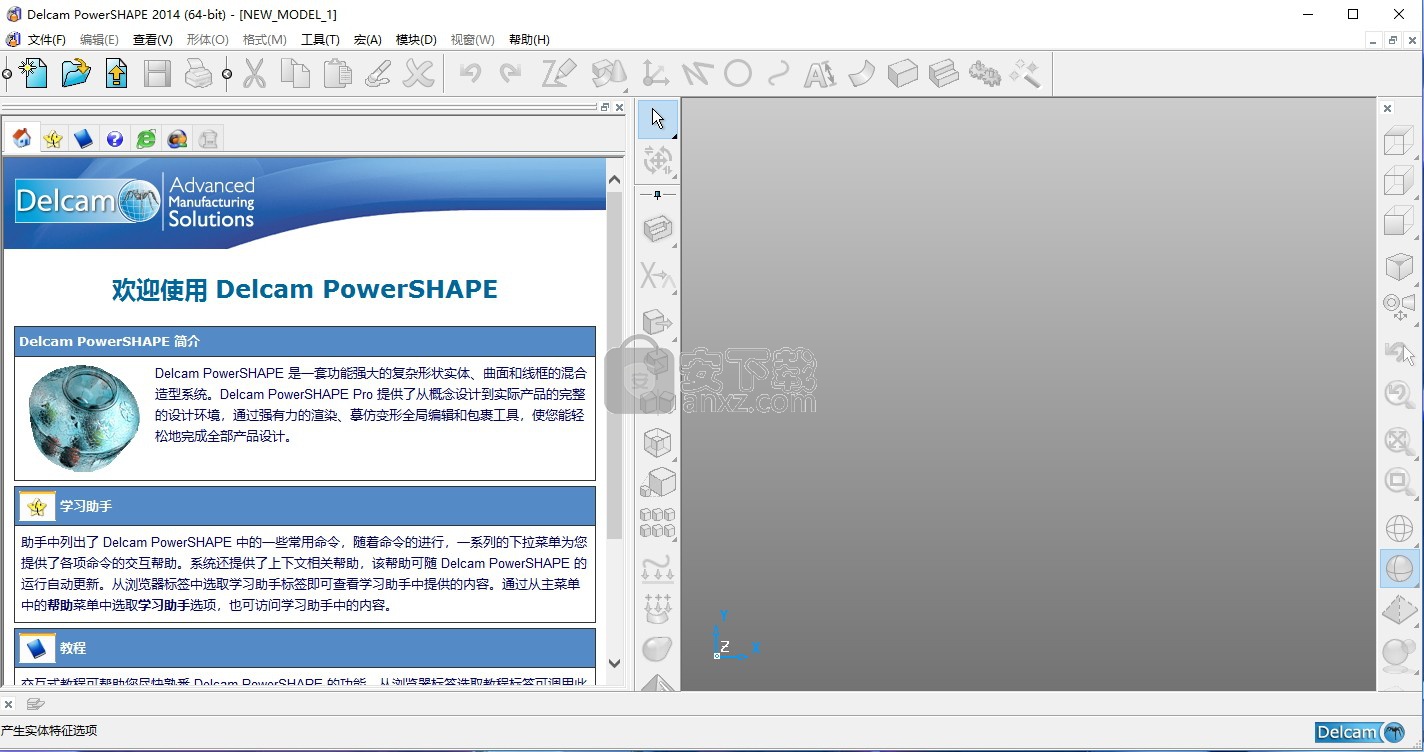This screenshot has height=752, width=1424.
Task: Cut selection with the scissors icon
Action: tap(255, 73)
